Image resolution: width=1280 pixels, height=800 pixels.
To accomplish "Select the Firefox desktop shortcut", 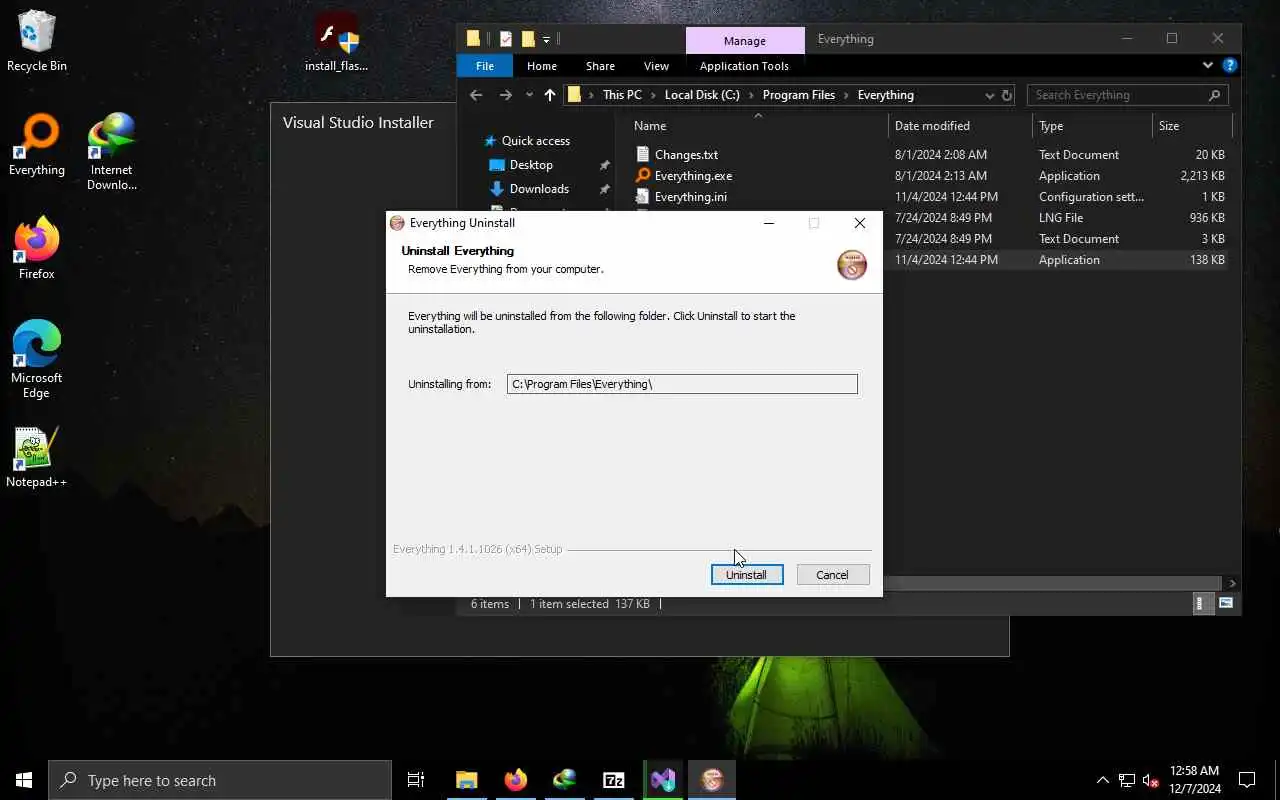I will (37, 249).
